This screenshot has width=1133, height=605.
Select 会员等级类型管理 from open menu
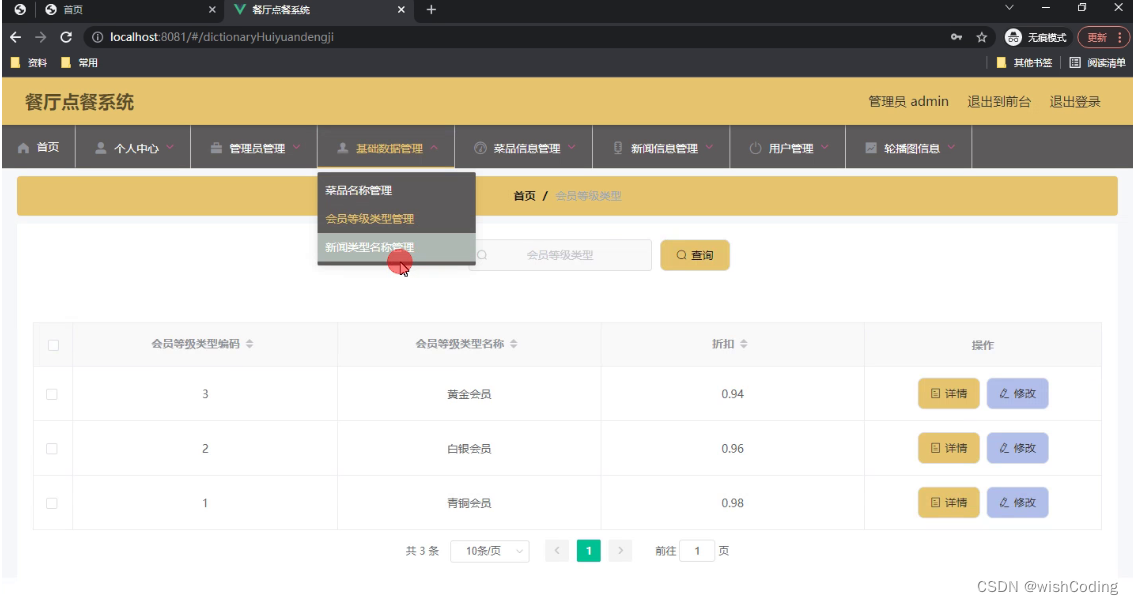click(x=370, y=219)
